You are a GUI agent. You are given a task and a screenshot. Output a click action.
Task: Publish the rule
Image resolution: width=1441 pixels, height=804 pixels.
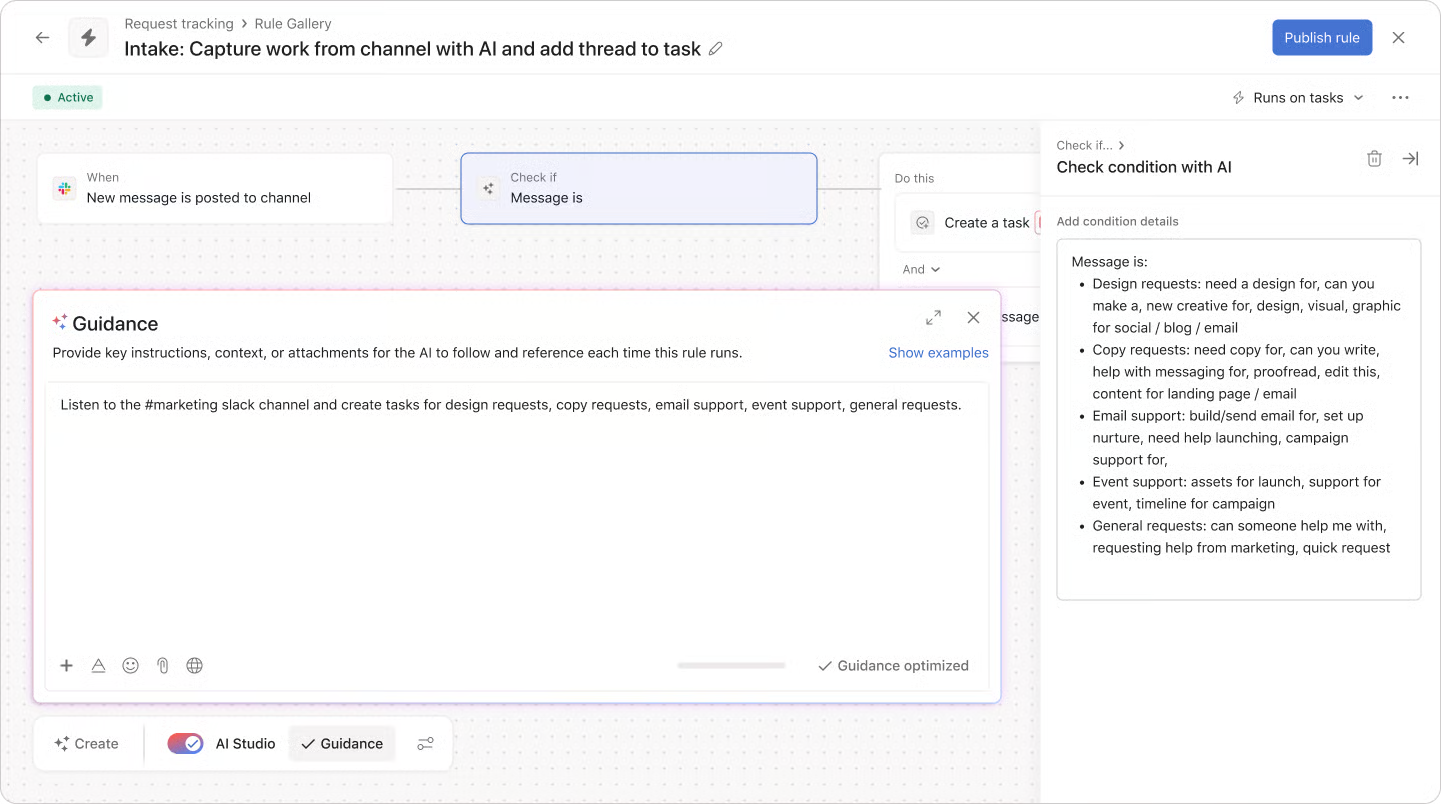[x=1322, y=37]
